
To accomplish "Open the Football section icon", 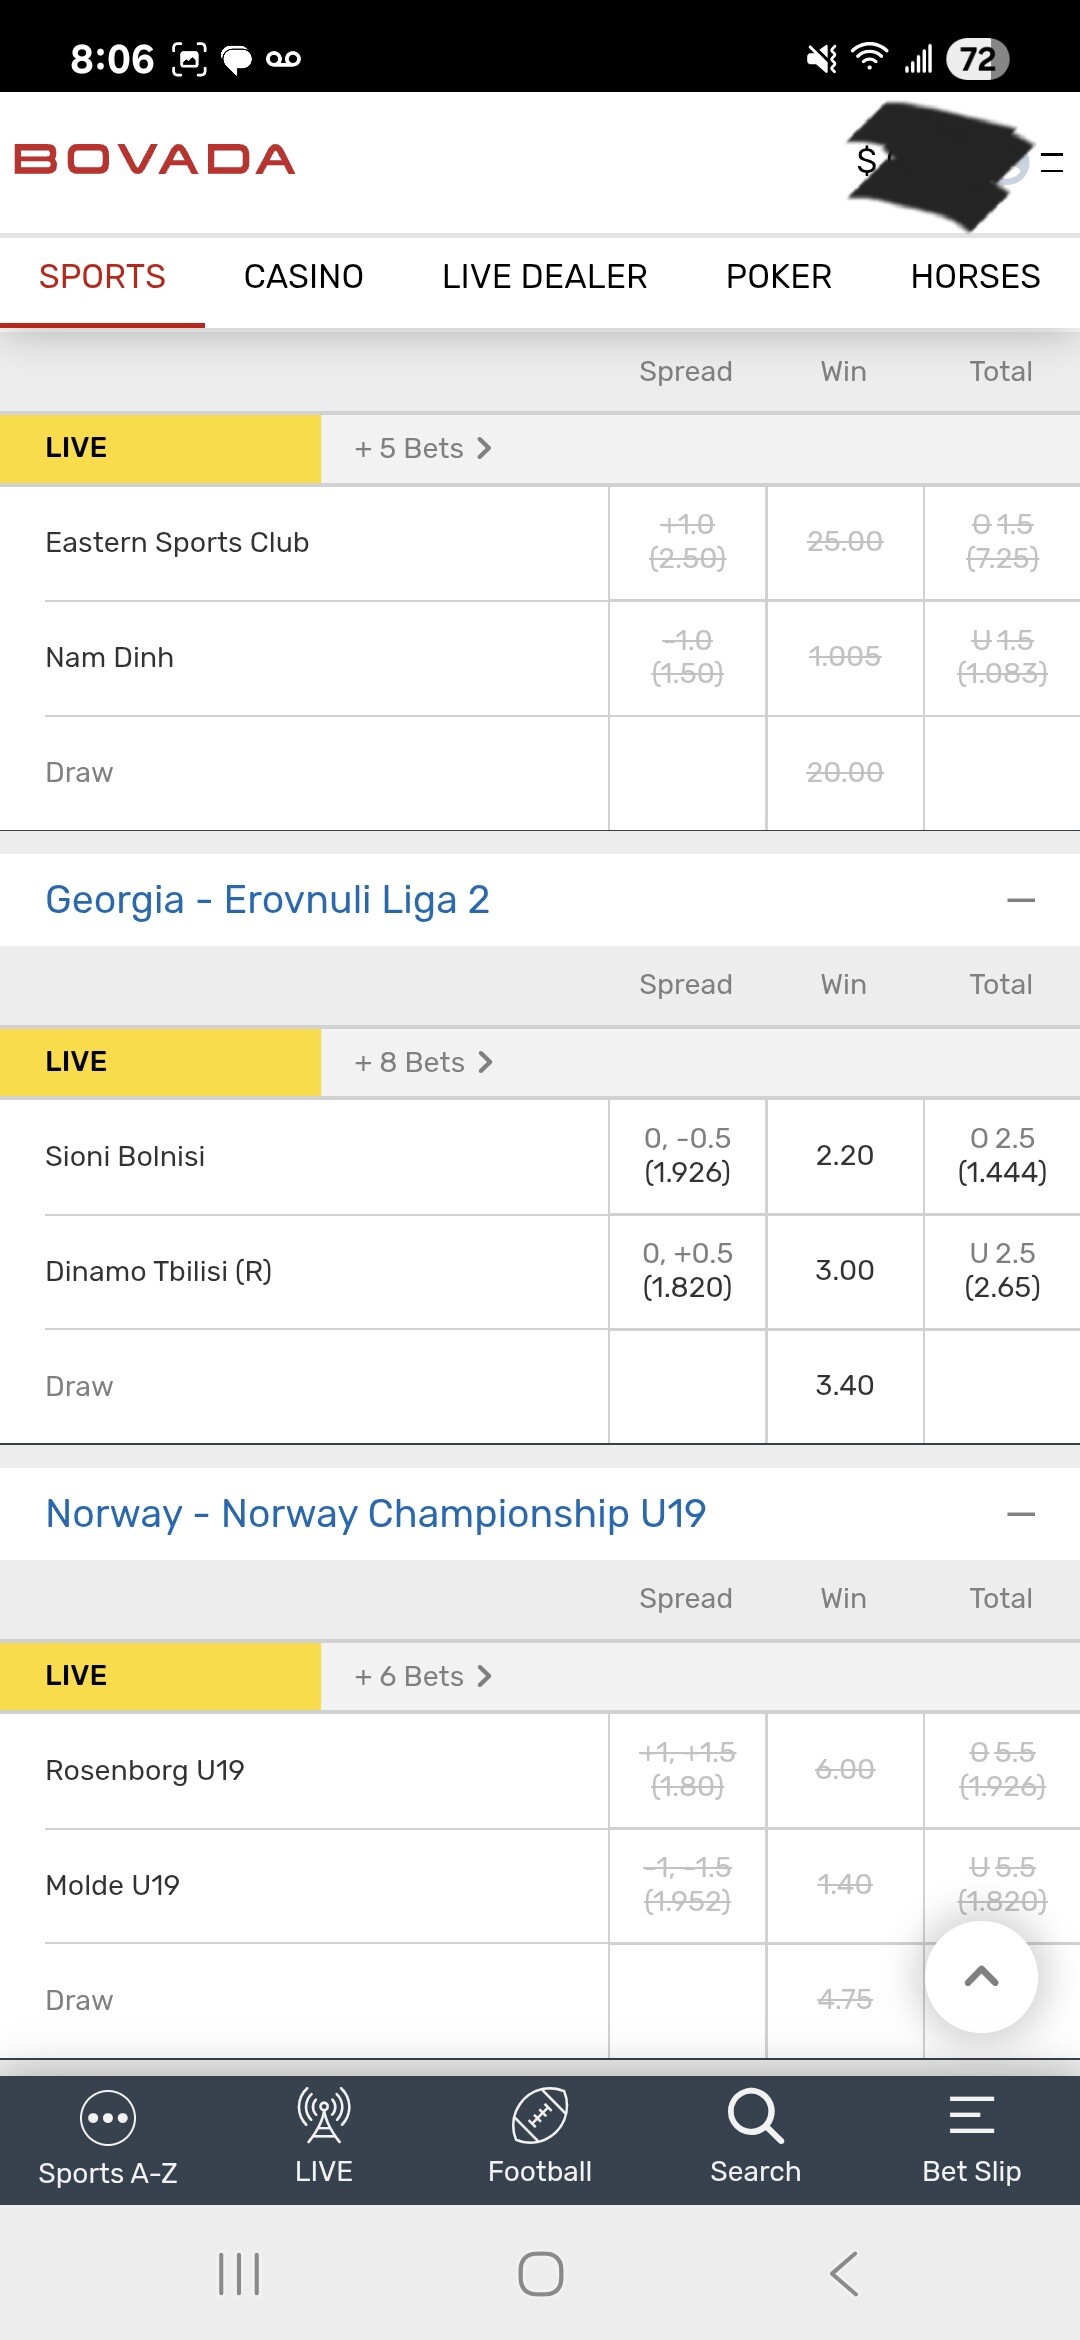I will (x=540, y=2116).
